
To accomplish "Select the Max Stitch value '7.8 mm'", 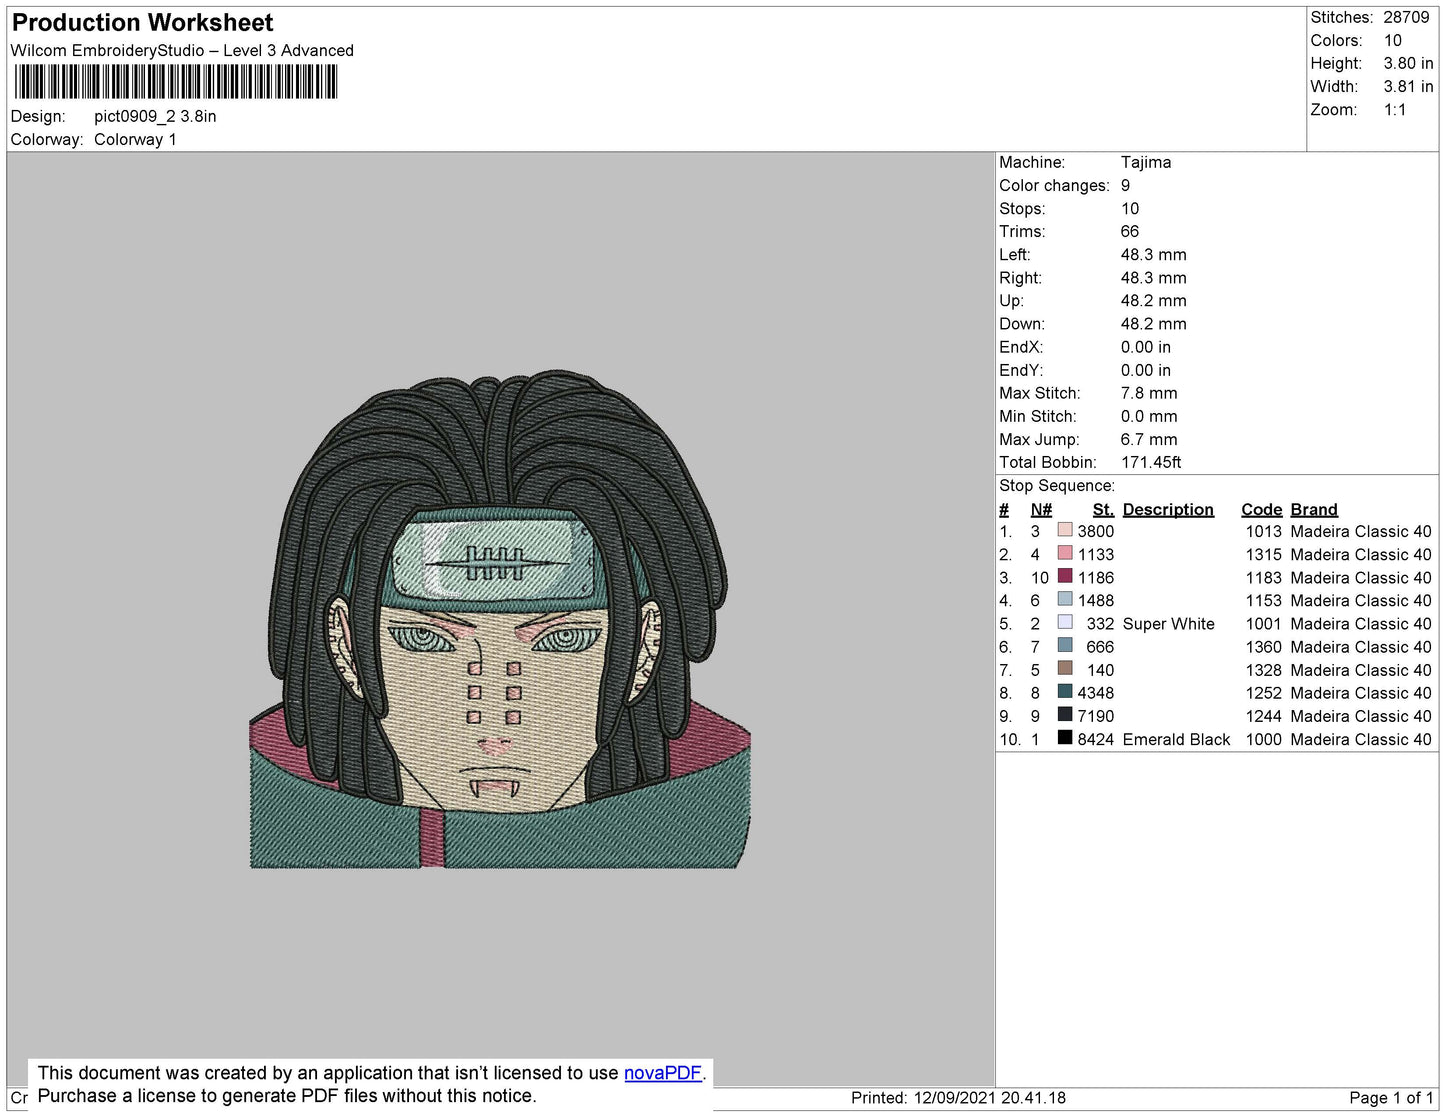I will tap(1149, 393).
